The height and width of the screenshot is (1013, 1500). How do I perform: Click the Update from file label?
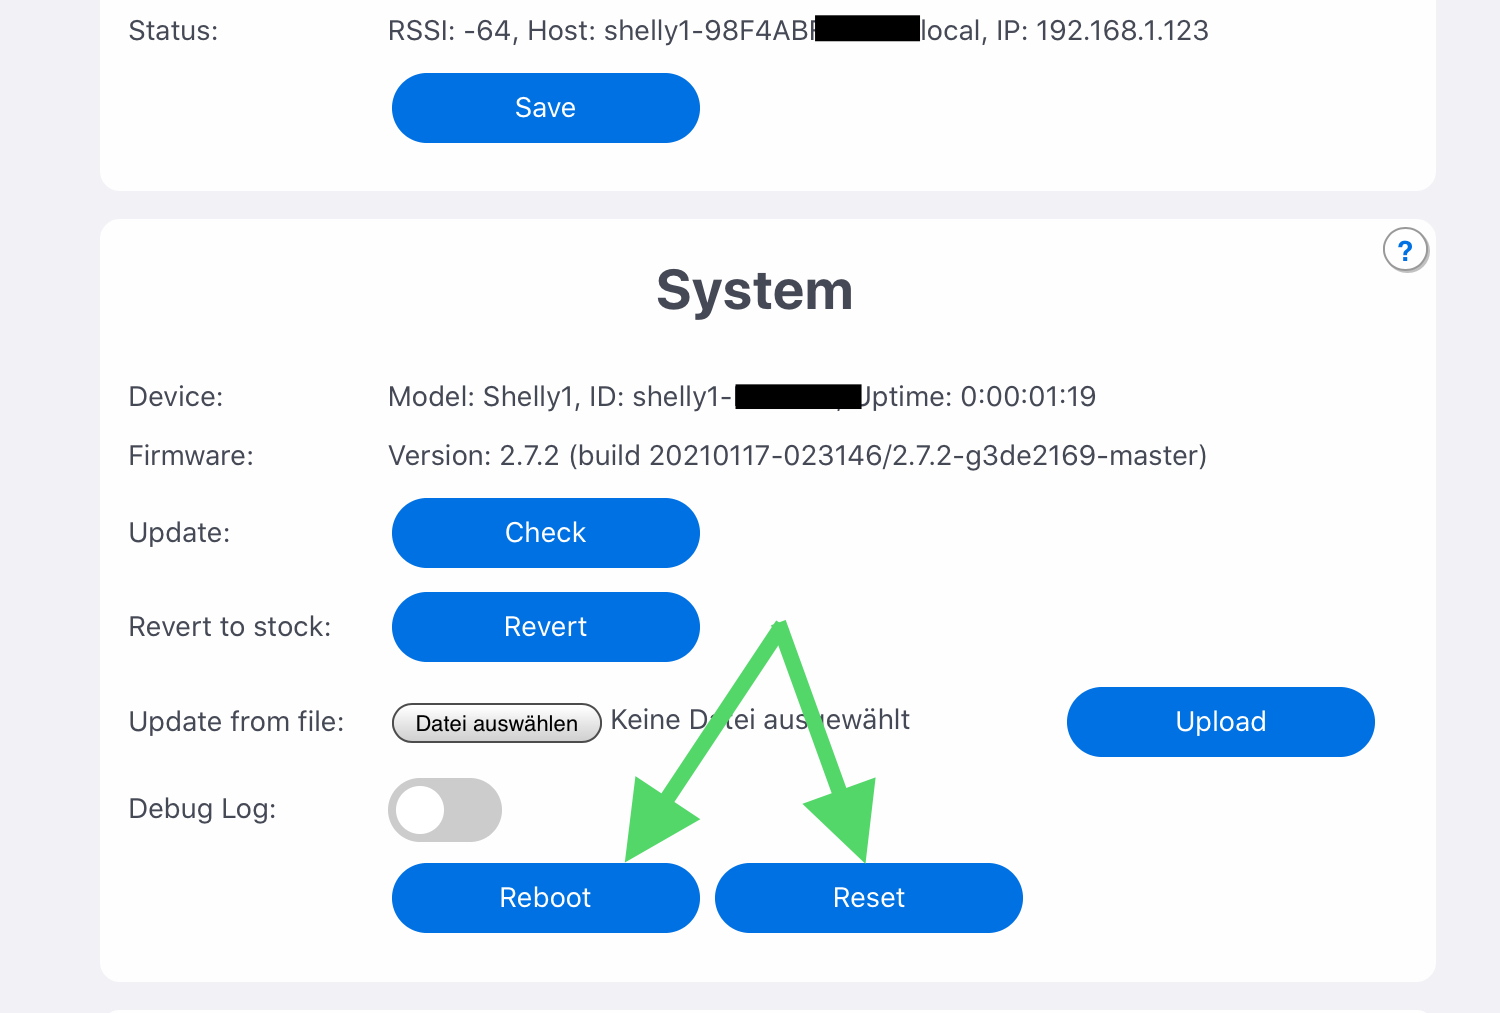point(236,722)
